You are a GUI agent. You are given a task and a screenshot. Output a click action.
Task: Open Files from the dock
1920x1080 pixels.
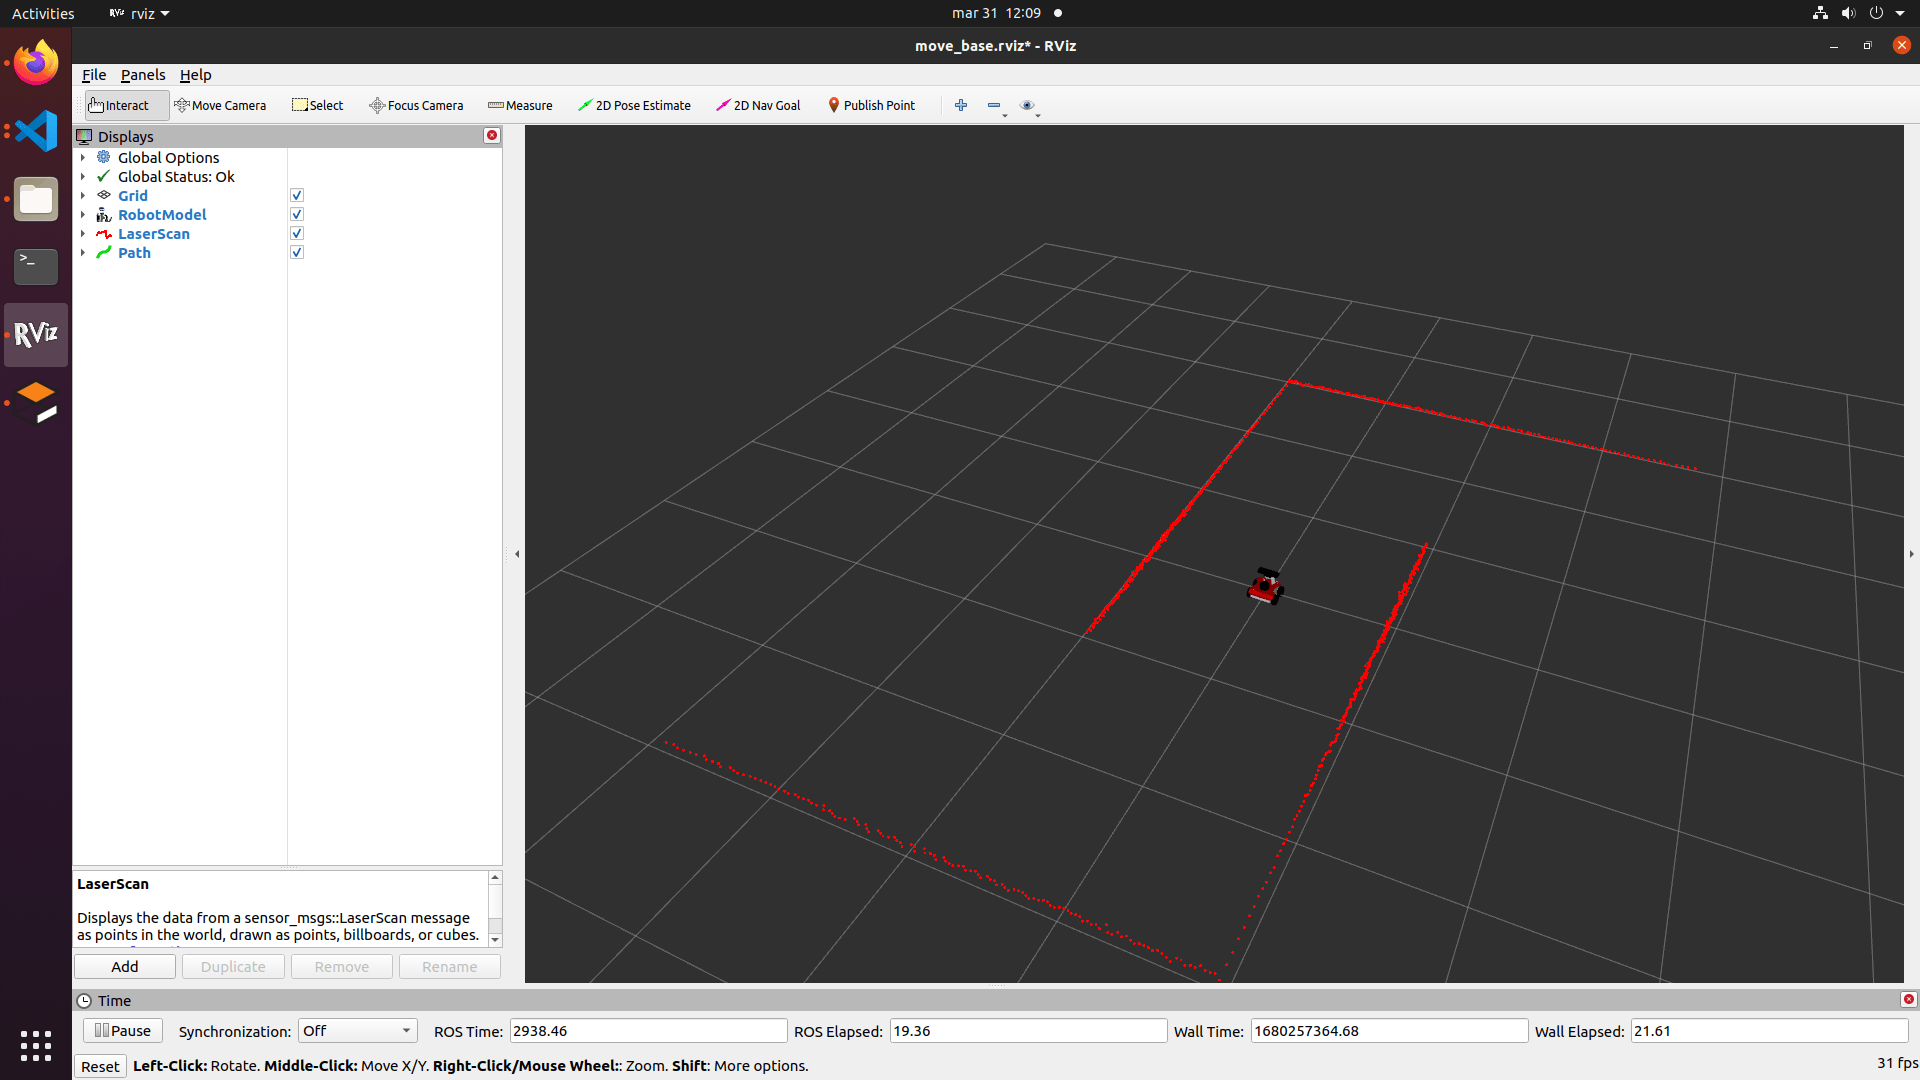[36, 199]
